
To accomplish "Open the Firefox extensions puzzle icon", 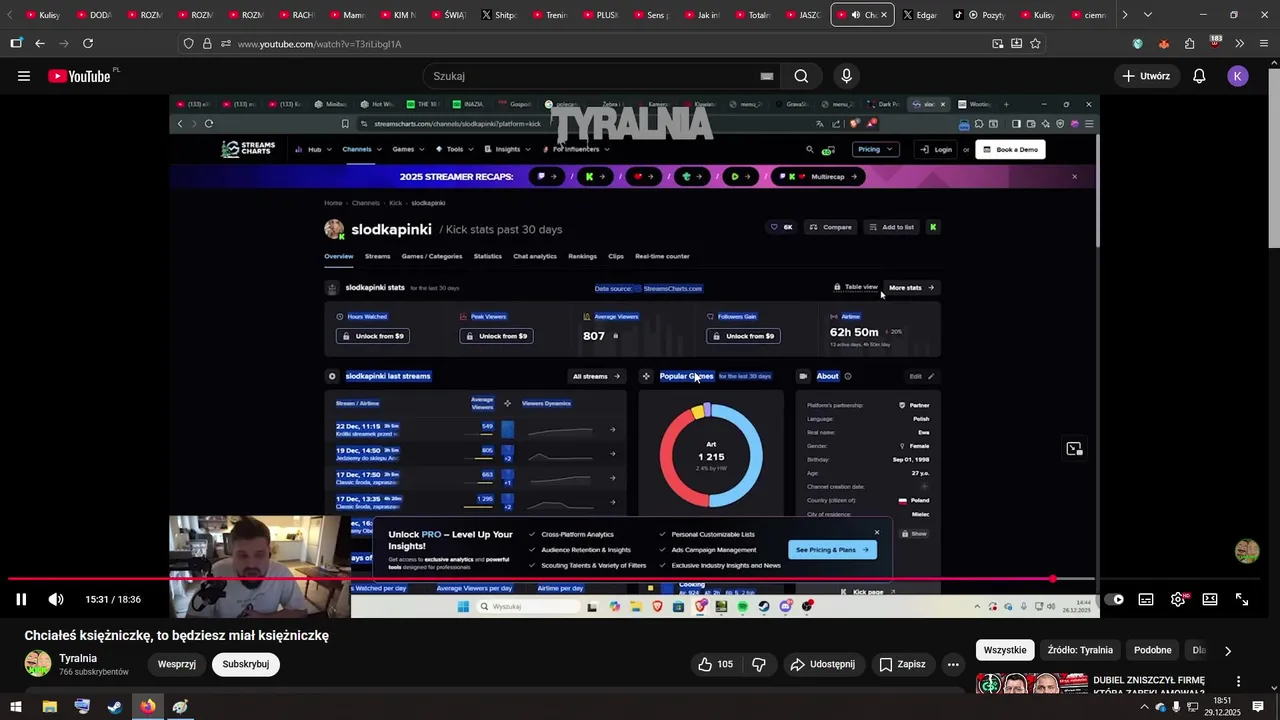I will [x=1189, y=44].
